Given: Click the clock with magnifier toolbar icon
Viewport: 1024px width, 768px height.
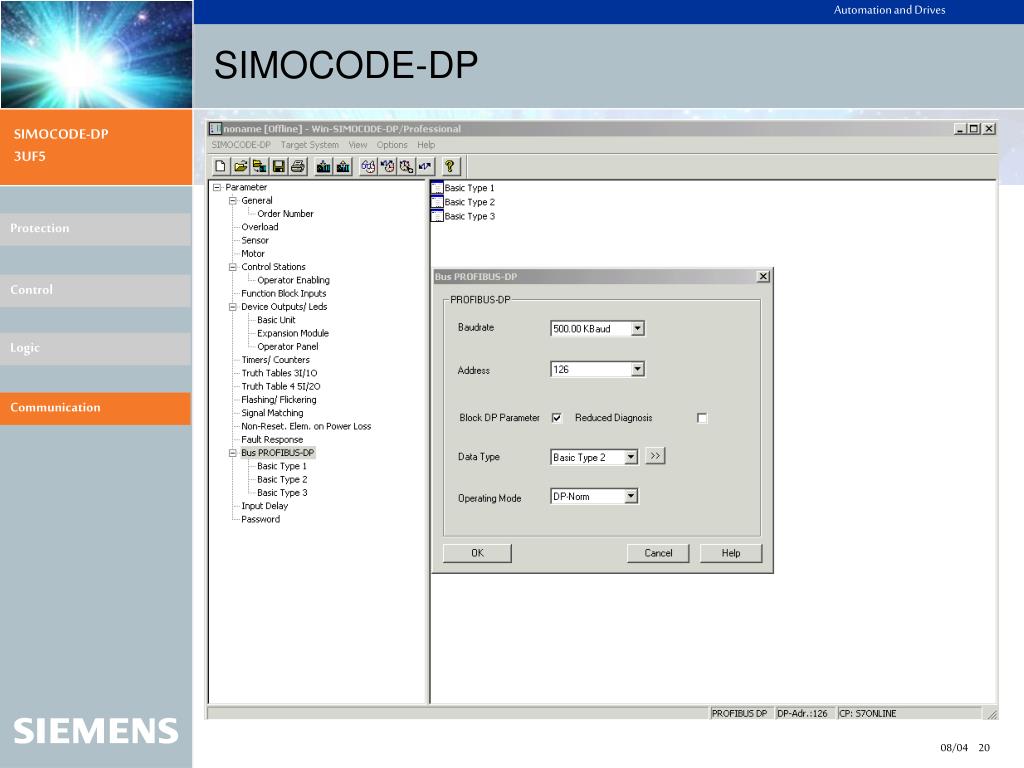Looking at the screenshot, I should pos(406,167).
